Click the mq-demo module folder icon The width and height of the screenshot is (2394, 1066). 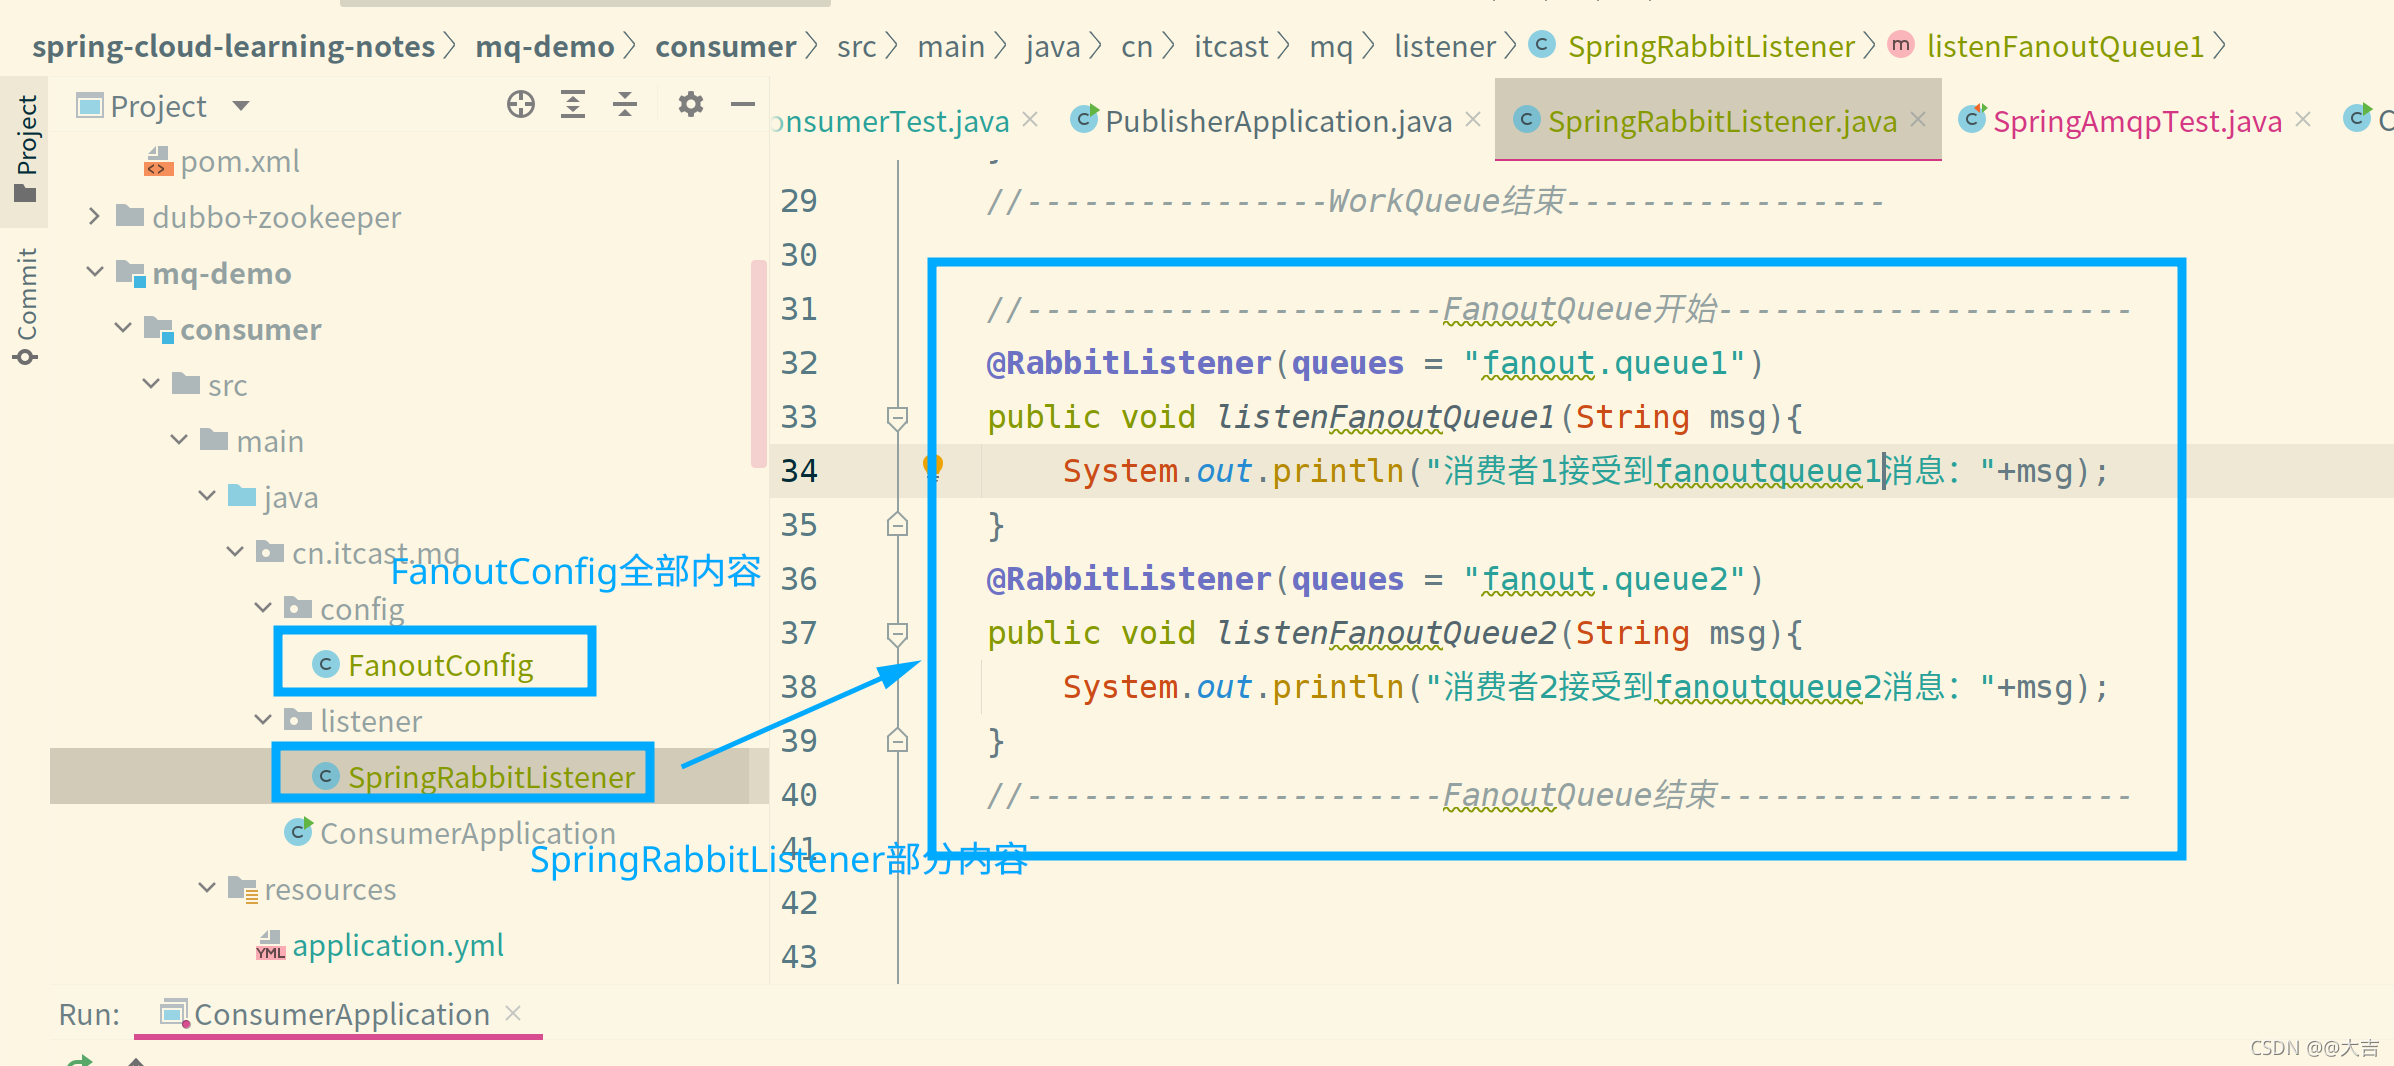131,273
